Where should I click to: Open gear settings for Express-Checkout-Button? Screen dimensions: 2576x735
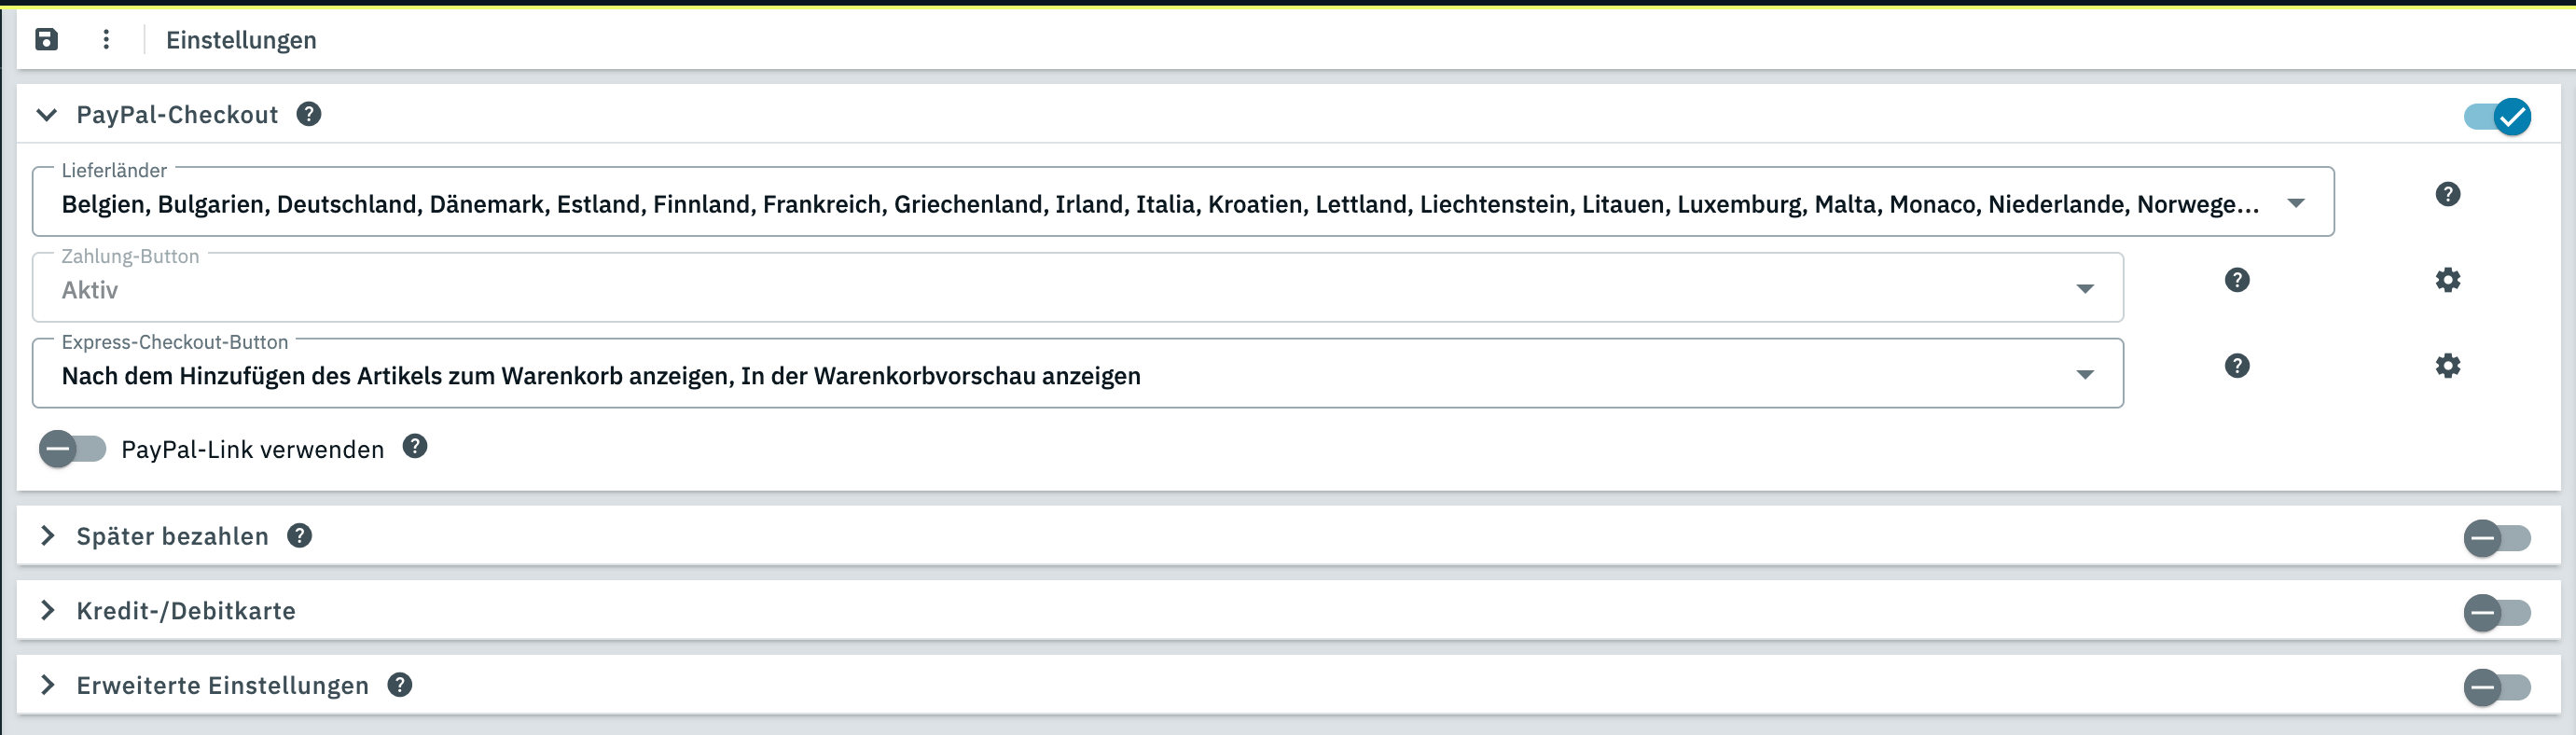click(2447, 366)
